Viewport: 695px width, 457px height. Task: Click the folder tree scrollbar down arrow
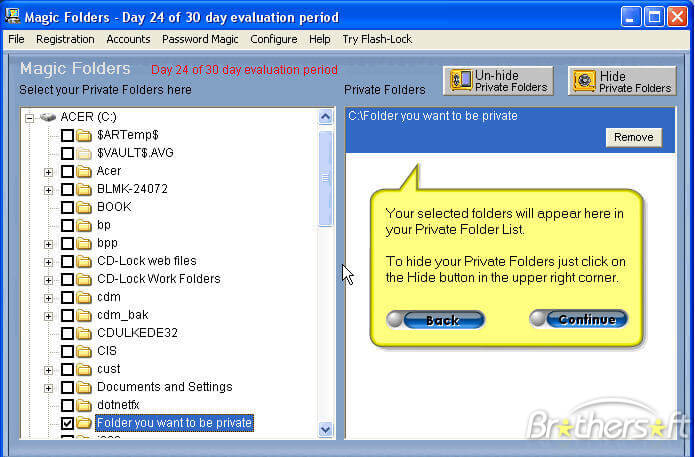coord(325,429)
